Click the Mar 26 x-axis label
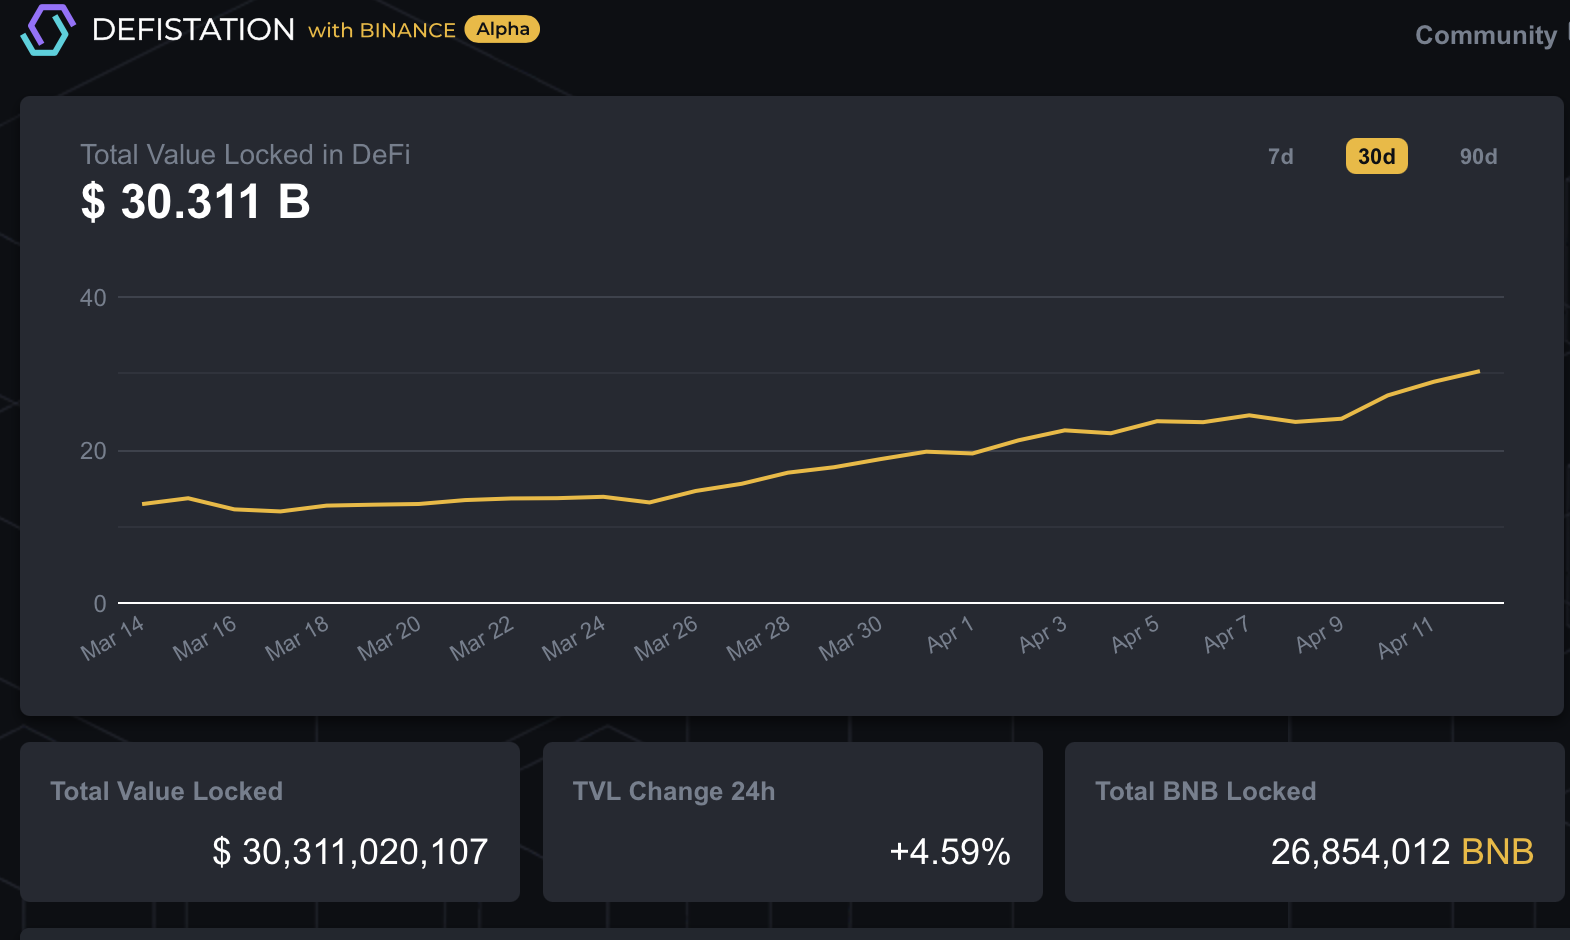Image resolution: width=1570 pixels, height=940 pixels. 665,639
